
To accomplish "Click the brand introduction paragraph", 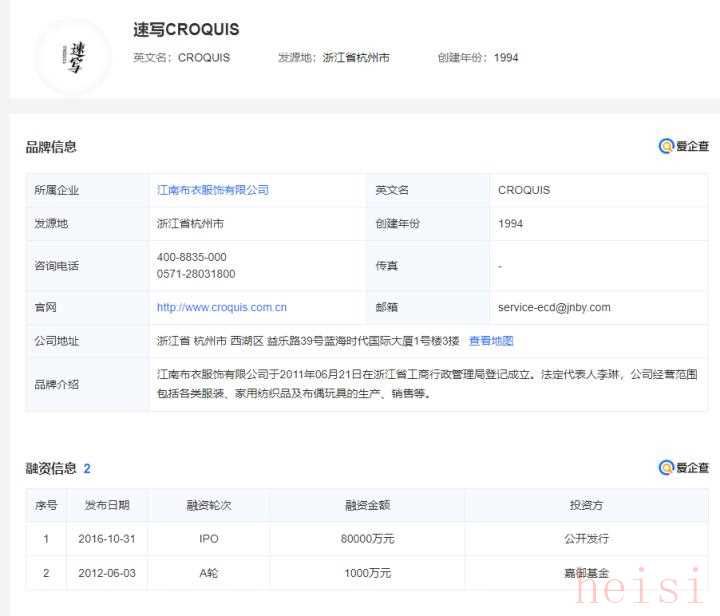I will tap(427, 384).
